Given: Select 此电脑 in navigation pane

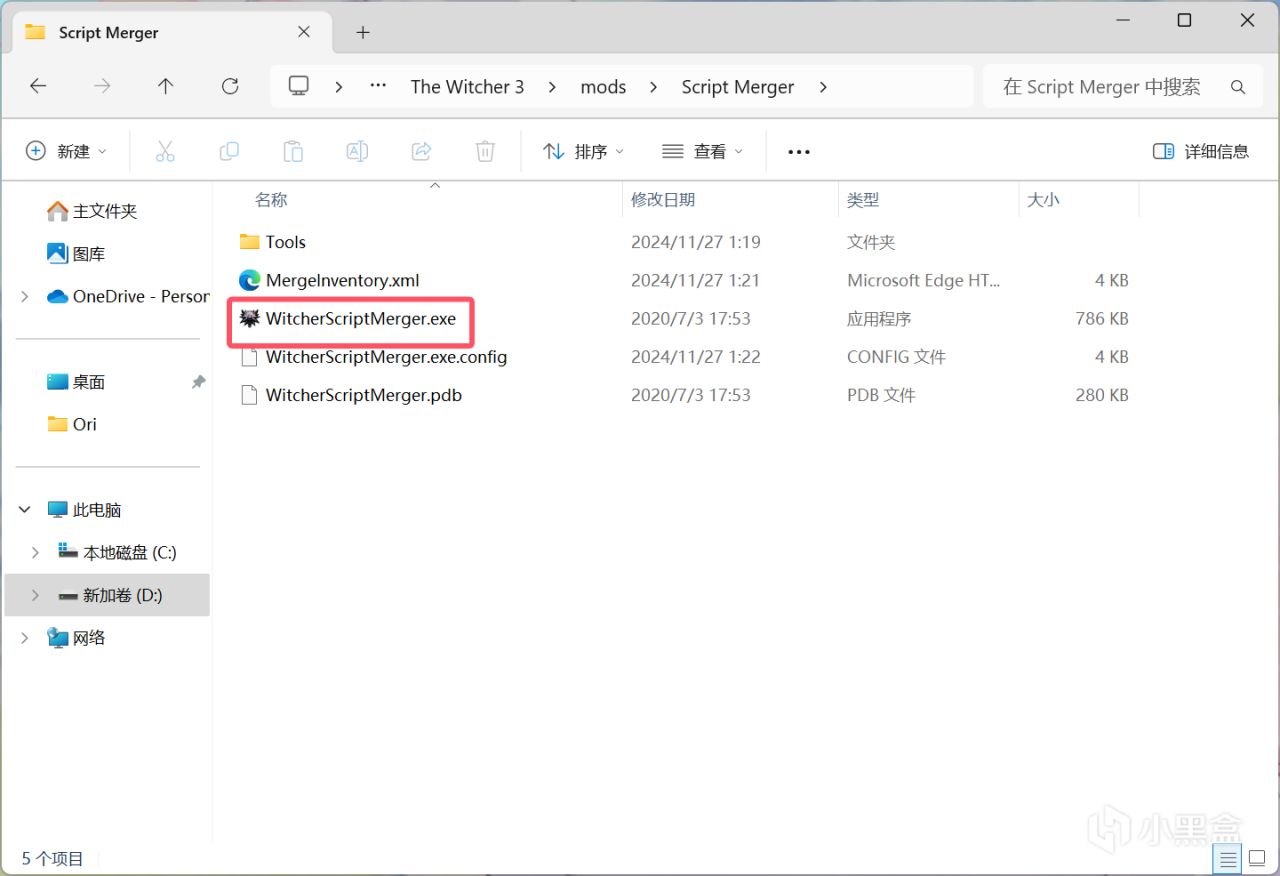Looking at the screenshot, I should (84, 510).
